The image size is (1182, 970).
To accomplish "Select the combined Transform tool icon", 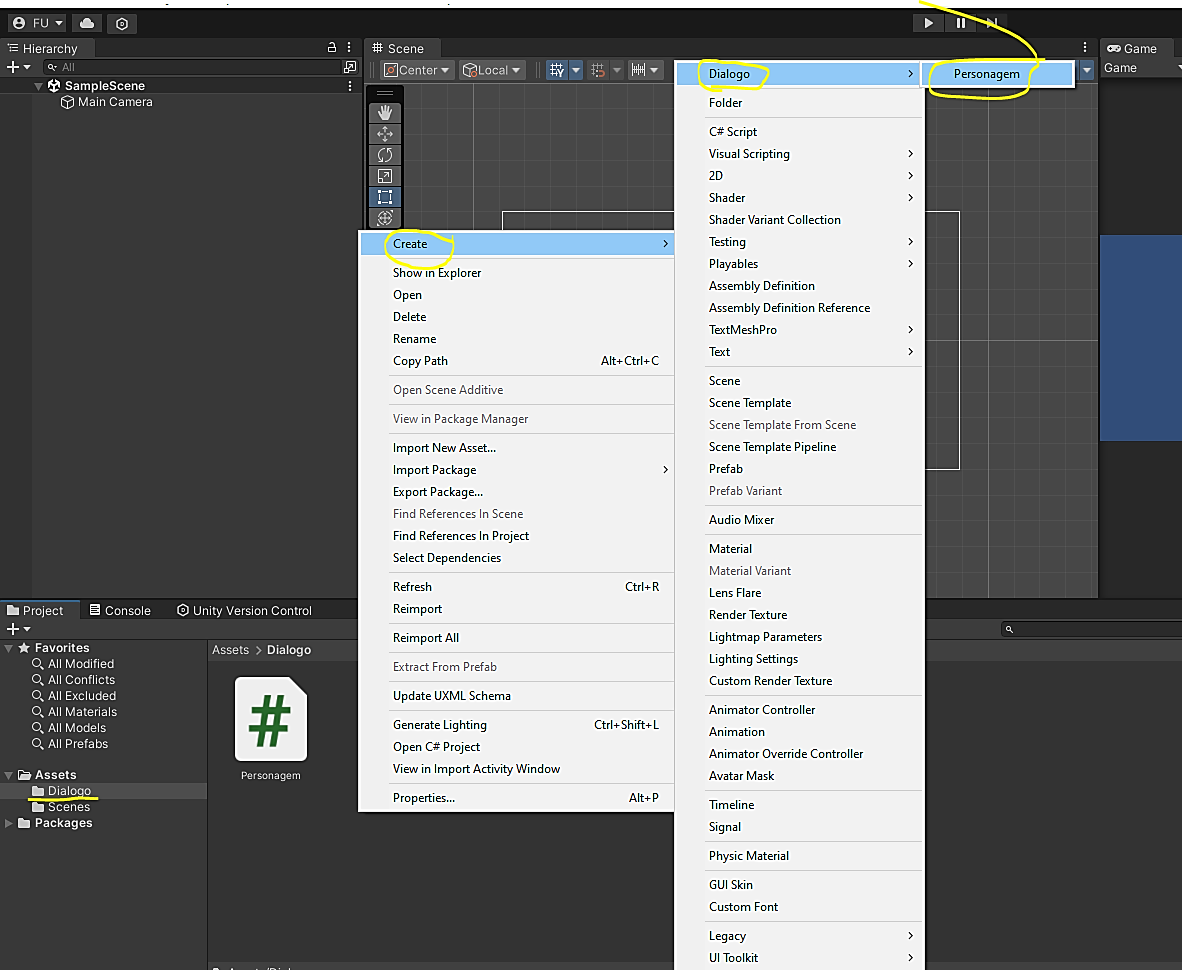I will [x=385, y=217].
